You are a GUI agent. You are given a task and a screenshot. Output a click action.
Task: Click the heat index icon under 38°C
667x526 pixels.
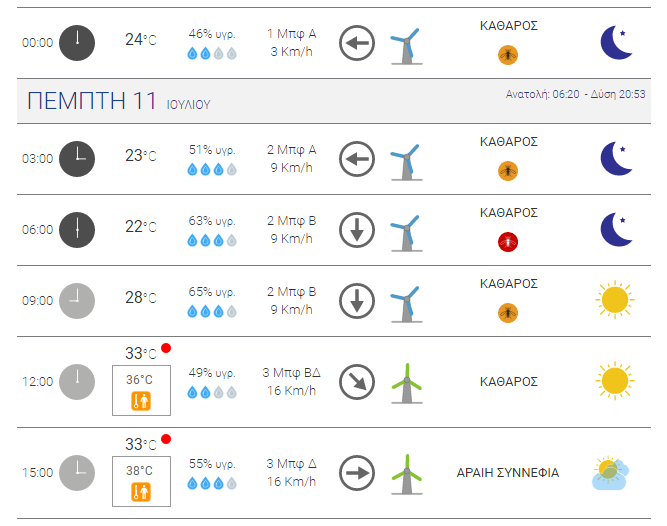coord(141,492)
